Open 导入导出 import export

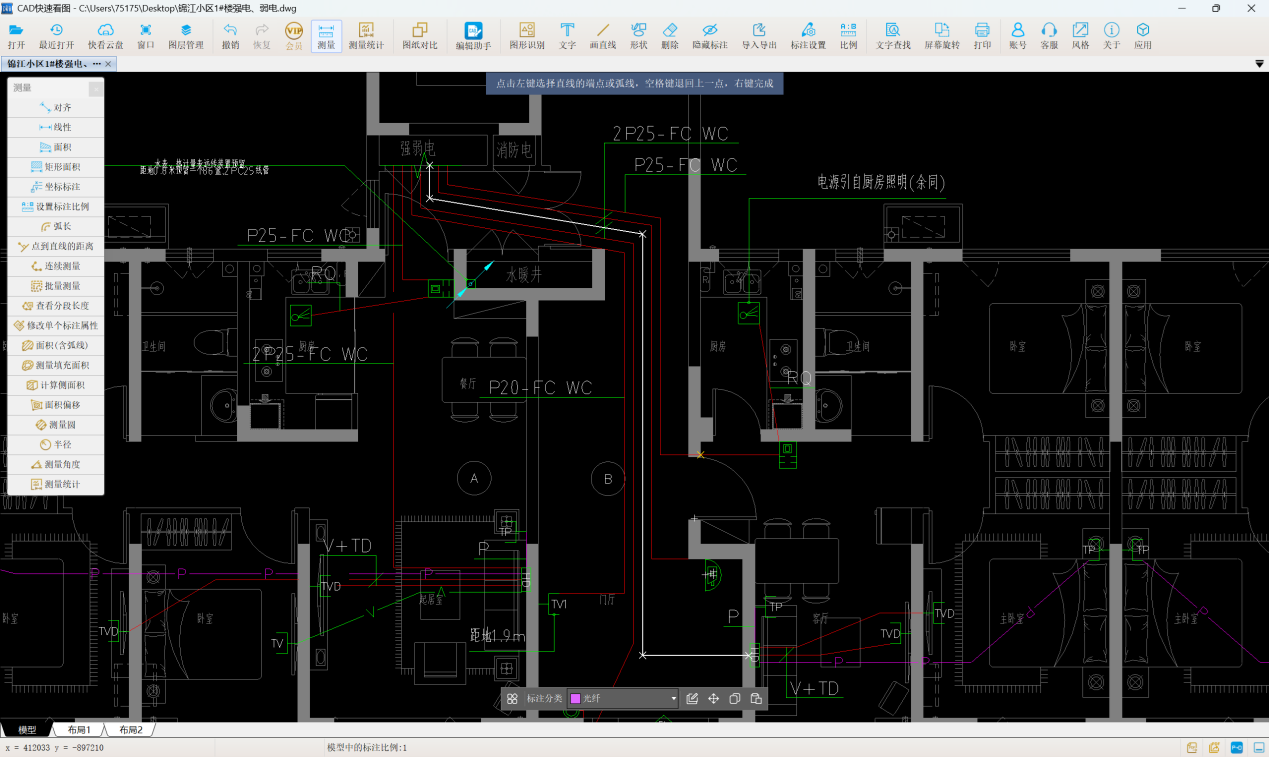click(x=759, y=36)
